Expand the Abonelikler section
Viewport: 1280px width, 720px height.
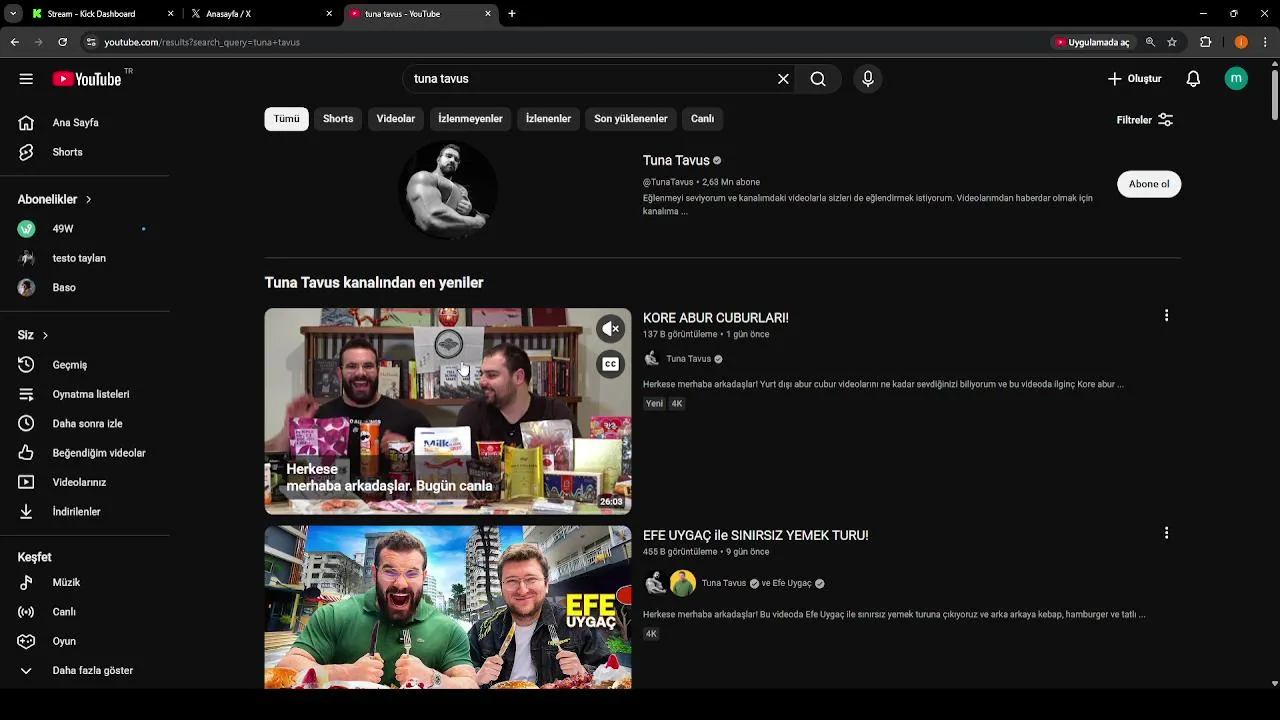(x=55, y=199)
